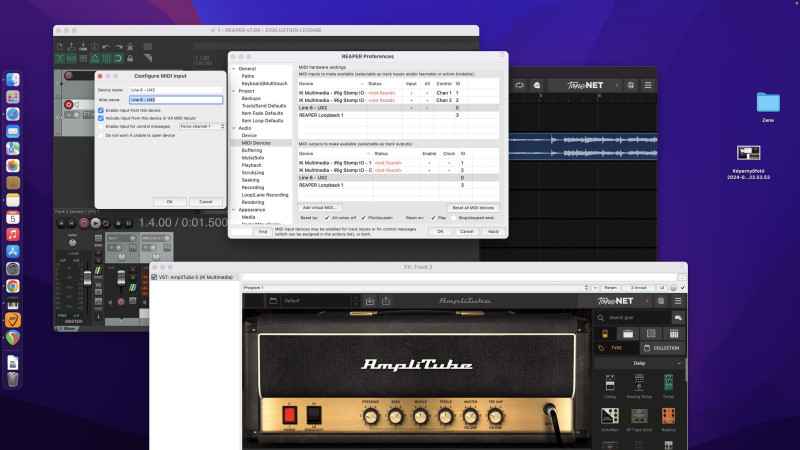Click the transport Pause button

pos(129,223)
